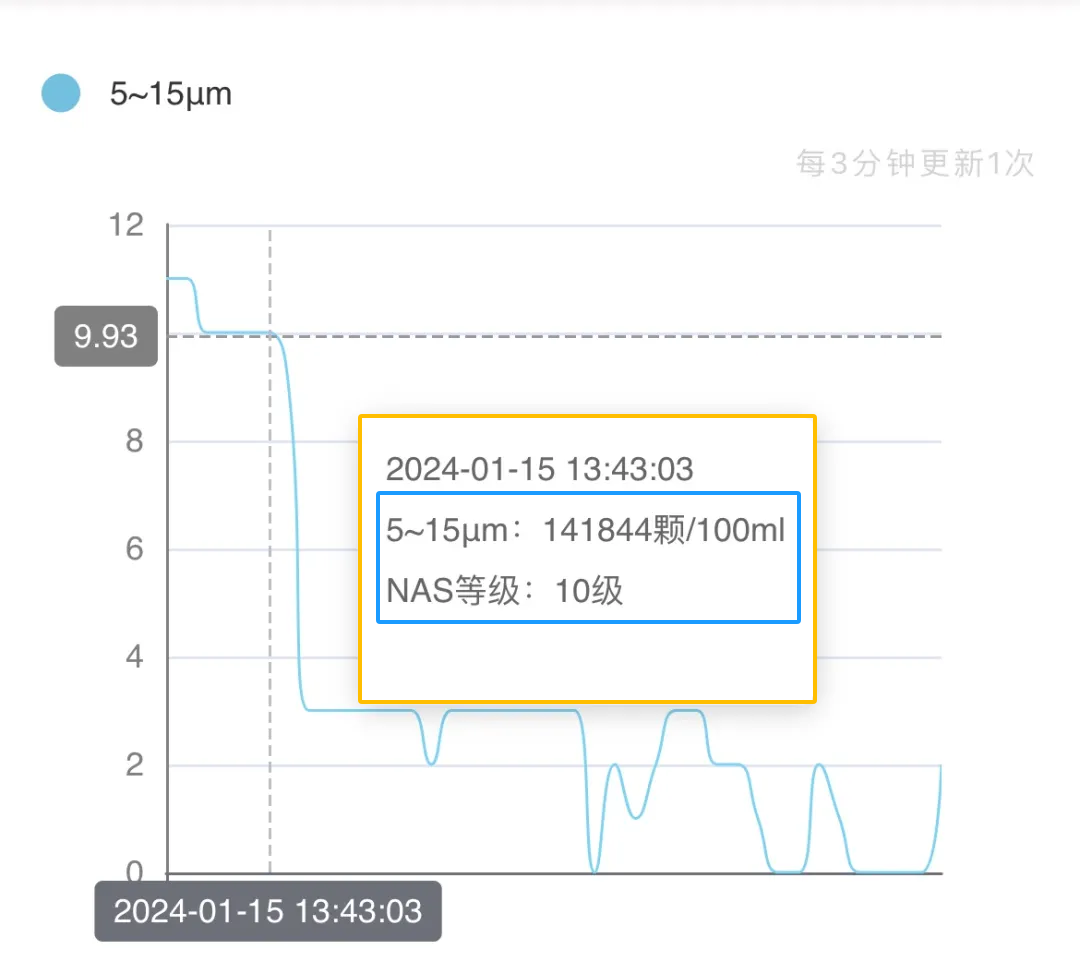
Task: Click the y-axis label 4
Action: click(x=134, y=657)
